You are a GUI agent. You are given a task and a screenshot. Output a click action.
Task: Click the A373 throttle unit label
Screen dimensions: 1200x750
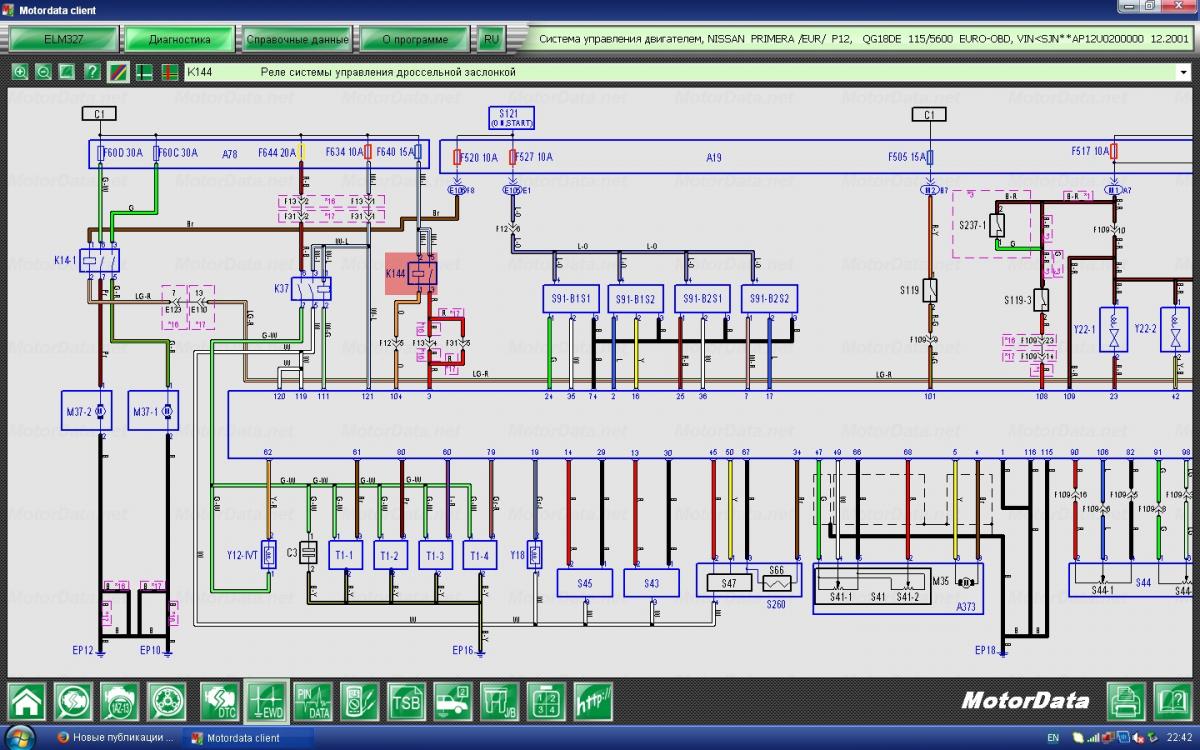tap(966, 606)
